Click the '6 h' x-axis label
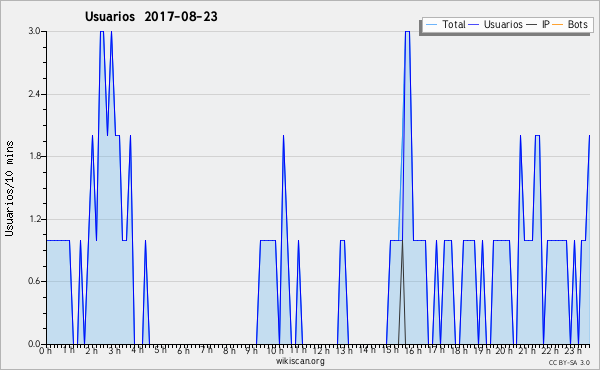The width and height of the screenshot is (600, 370). (x=183, y=350)
